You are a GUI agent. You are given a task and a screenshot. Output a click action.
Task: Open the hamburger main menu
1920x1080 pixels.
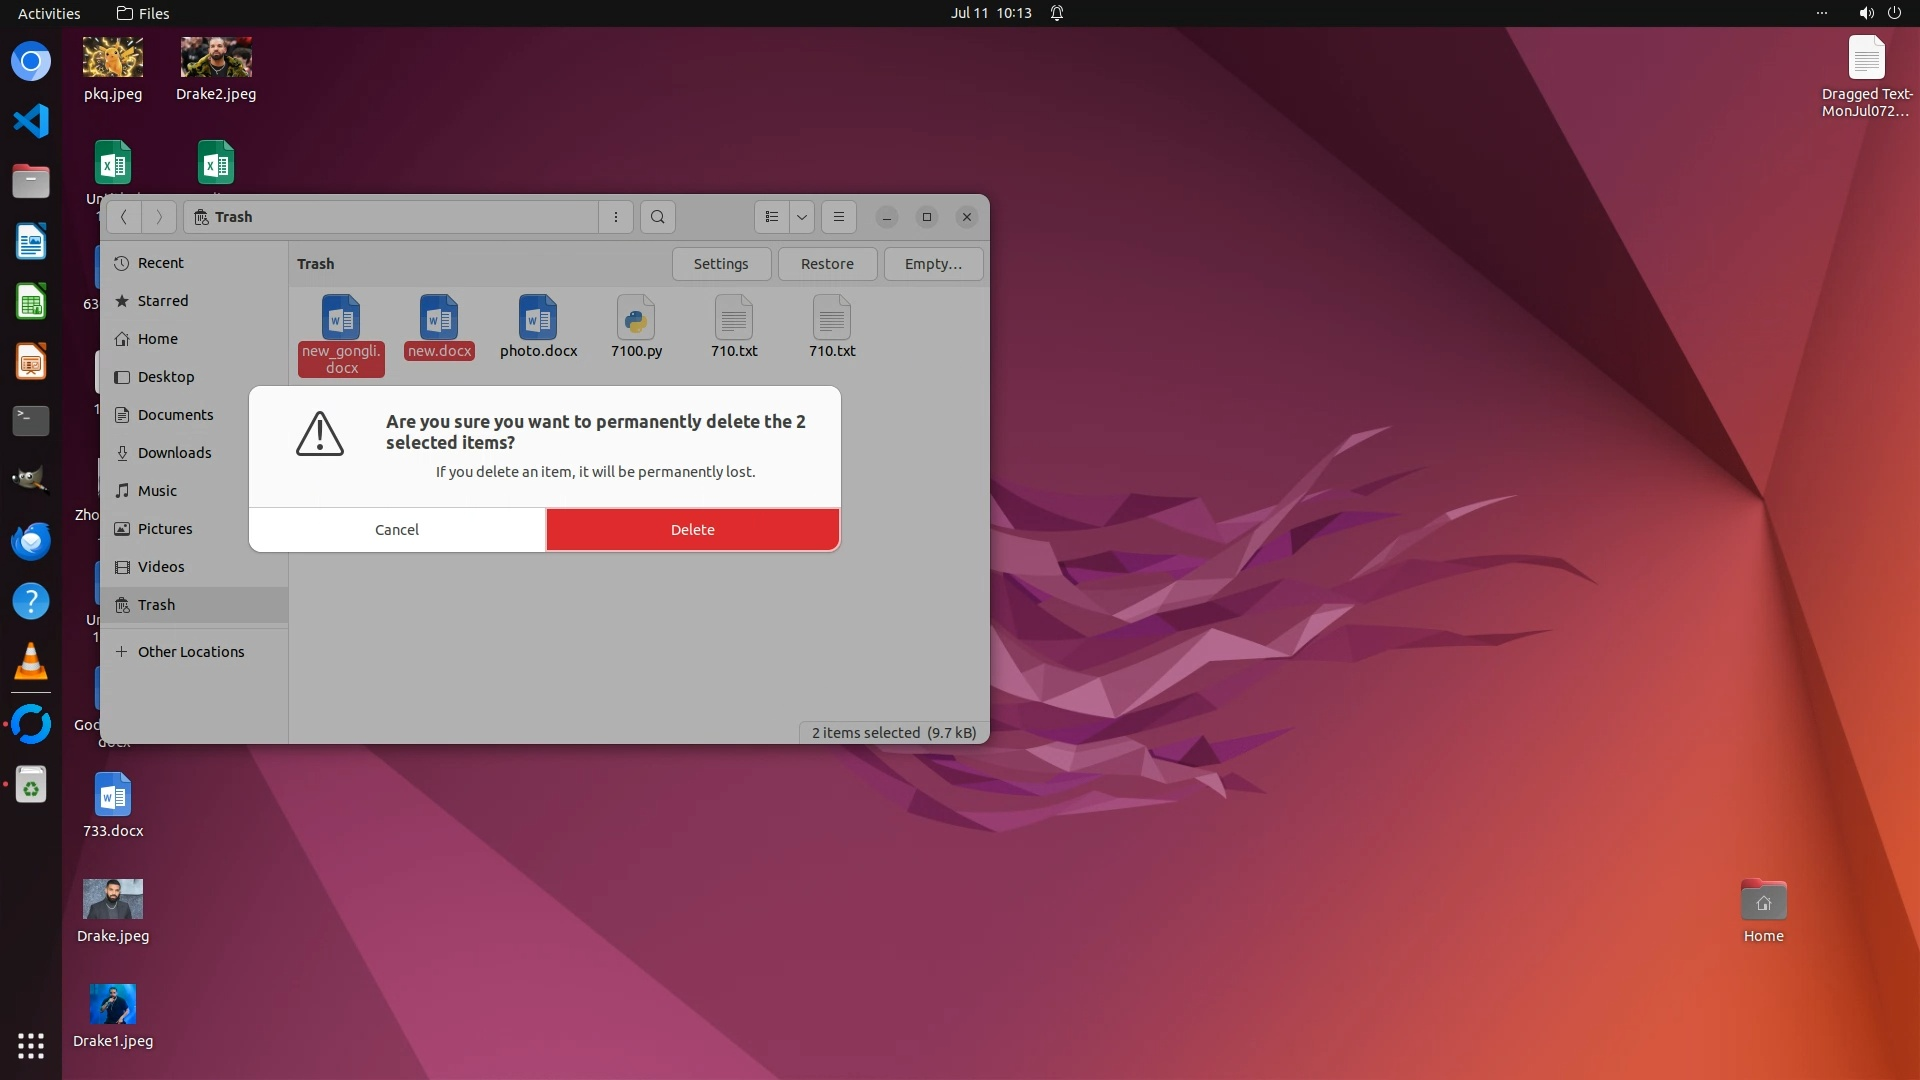839,217
